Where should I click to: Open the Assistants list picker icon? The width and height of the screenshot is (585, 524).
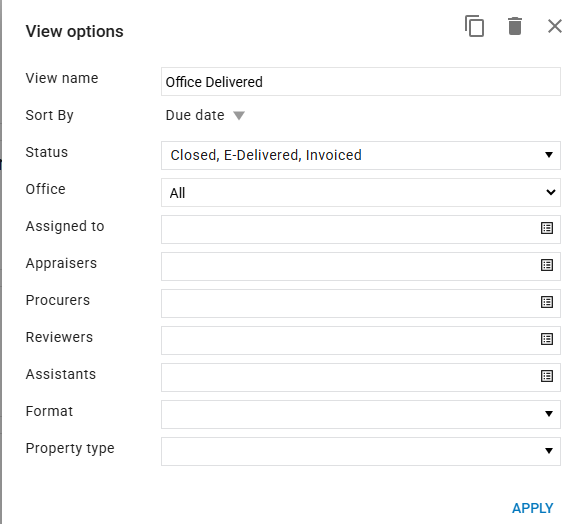point(547,376)
